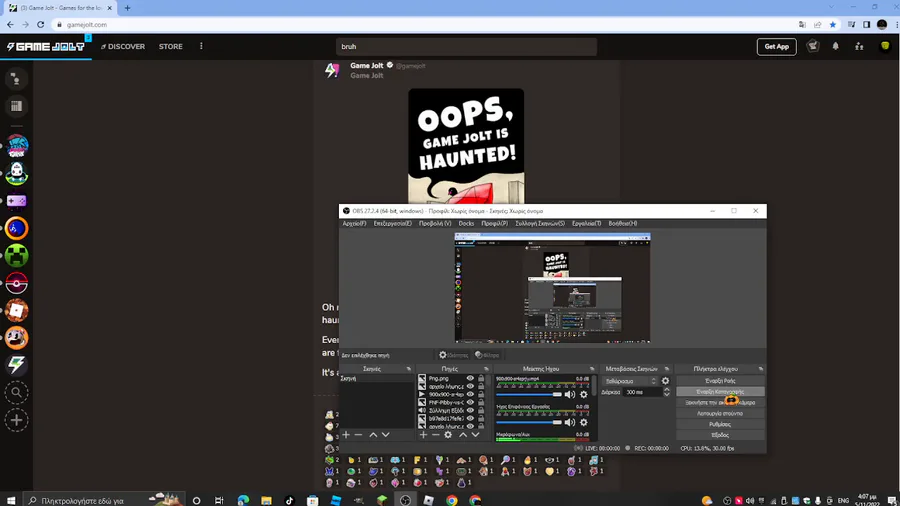900x506 pixels.
Task: Open the Game Jolt header three-dots menu
Action: click(x=201, y=46)
